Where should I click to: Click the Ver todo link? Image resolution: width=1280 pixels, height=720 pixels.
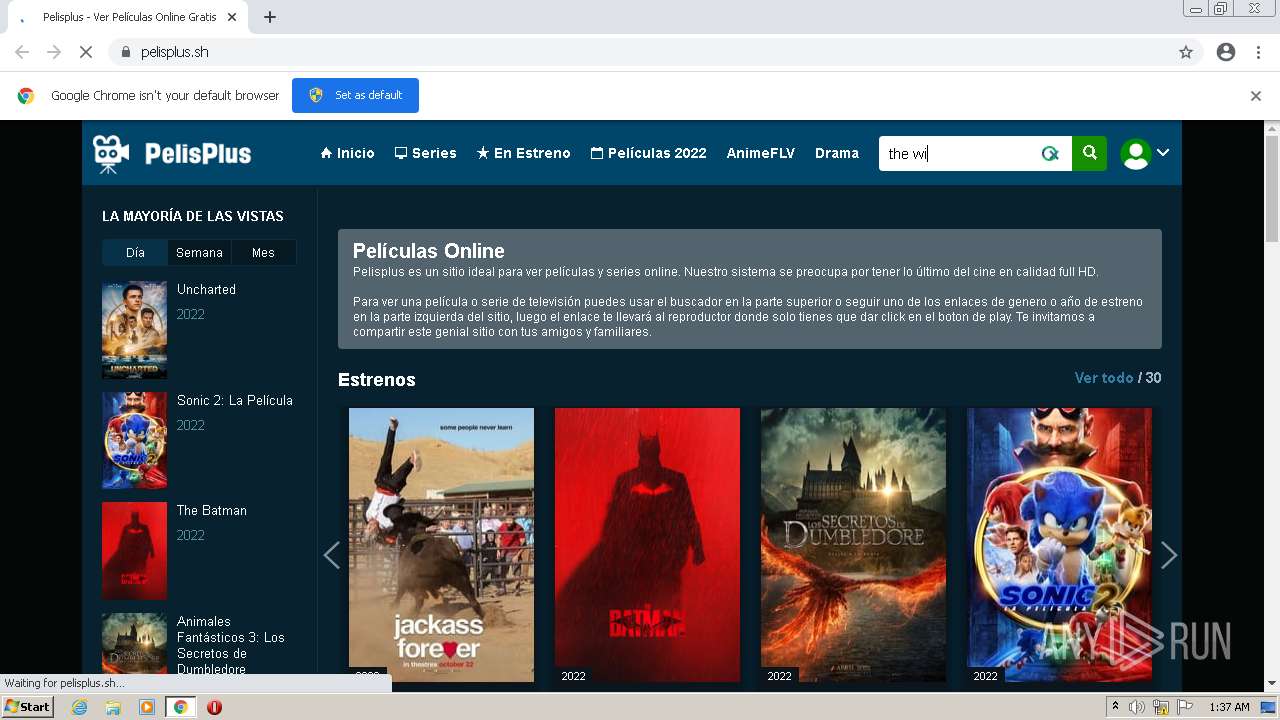pos(1104,378)
